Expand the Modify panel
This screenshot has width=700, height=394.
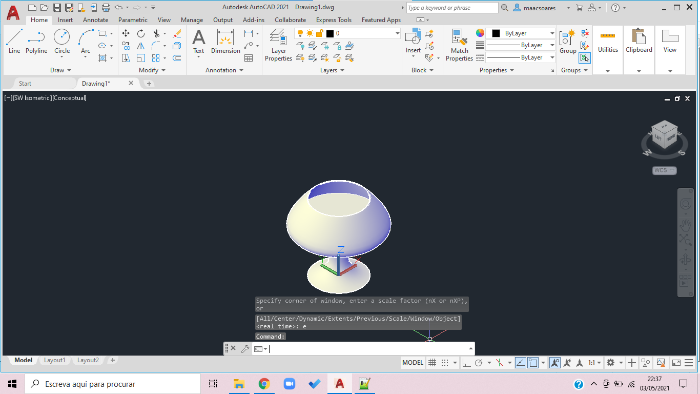[x=152, y=70]
